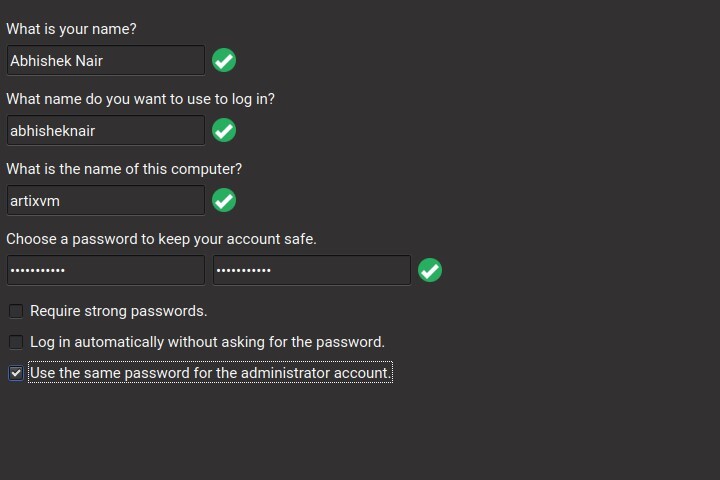720x480 pixels.
Task: Tick the automatic login checkbox
Action: point(16,342)
